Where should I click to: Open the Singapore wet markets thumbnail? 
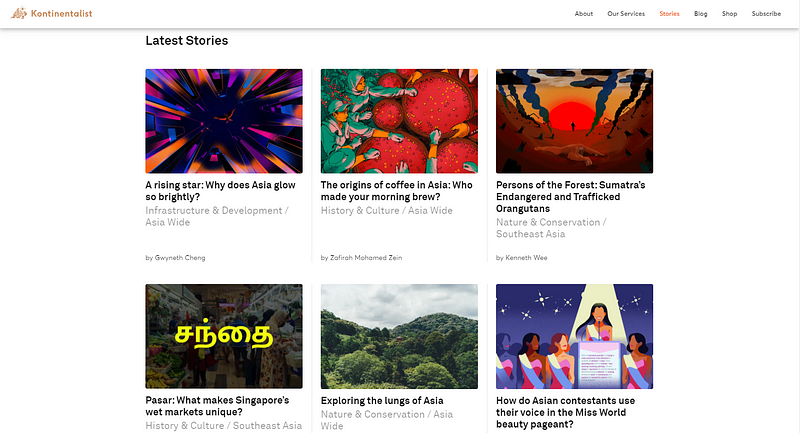224,337
